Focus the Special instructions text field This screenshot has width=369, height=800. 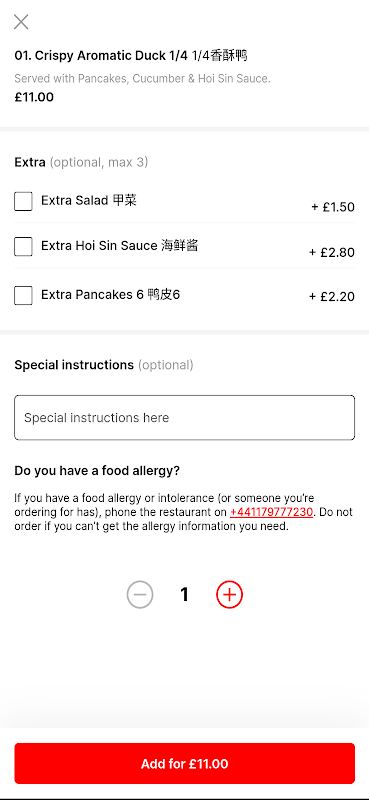184,417
